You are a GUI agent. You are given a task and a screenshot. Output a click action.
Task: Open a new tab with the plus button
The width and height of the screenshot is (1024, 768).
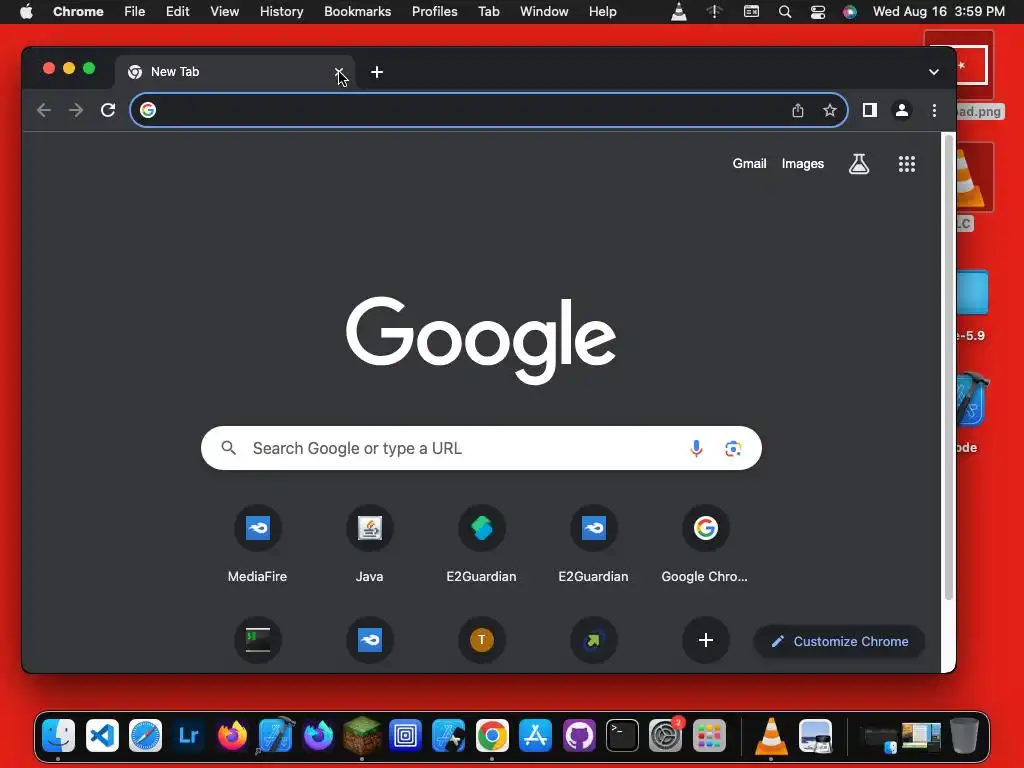pos(377,72)
